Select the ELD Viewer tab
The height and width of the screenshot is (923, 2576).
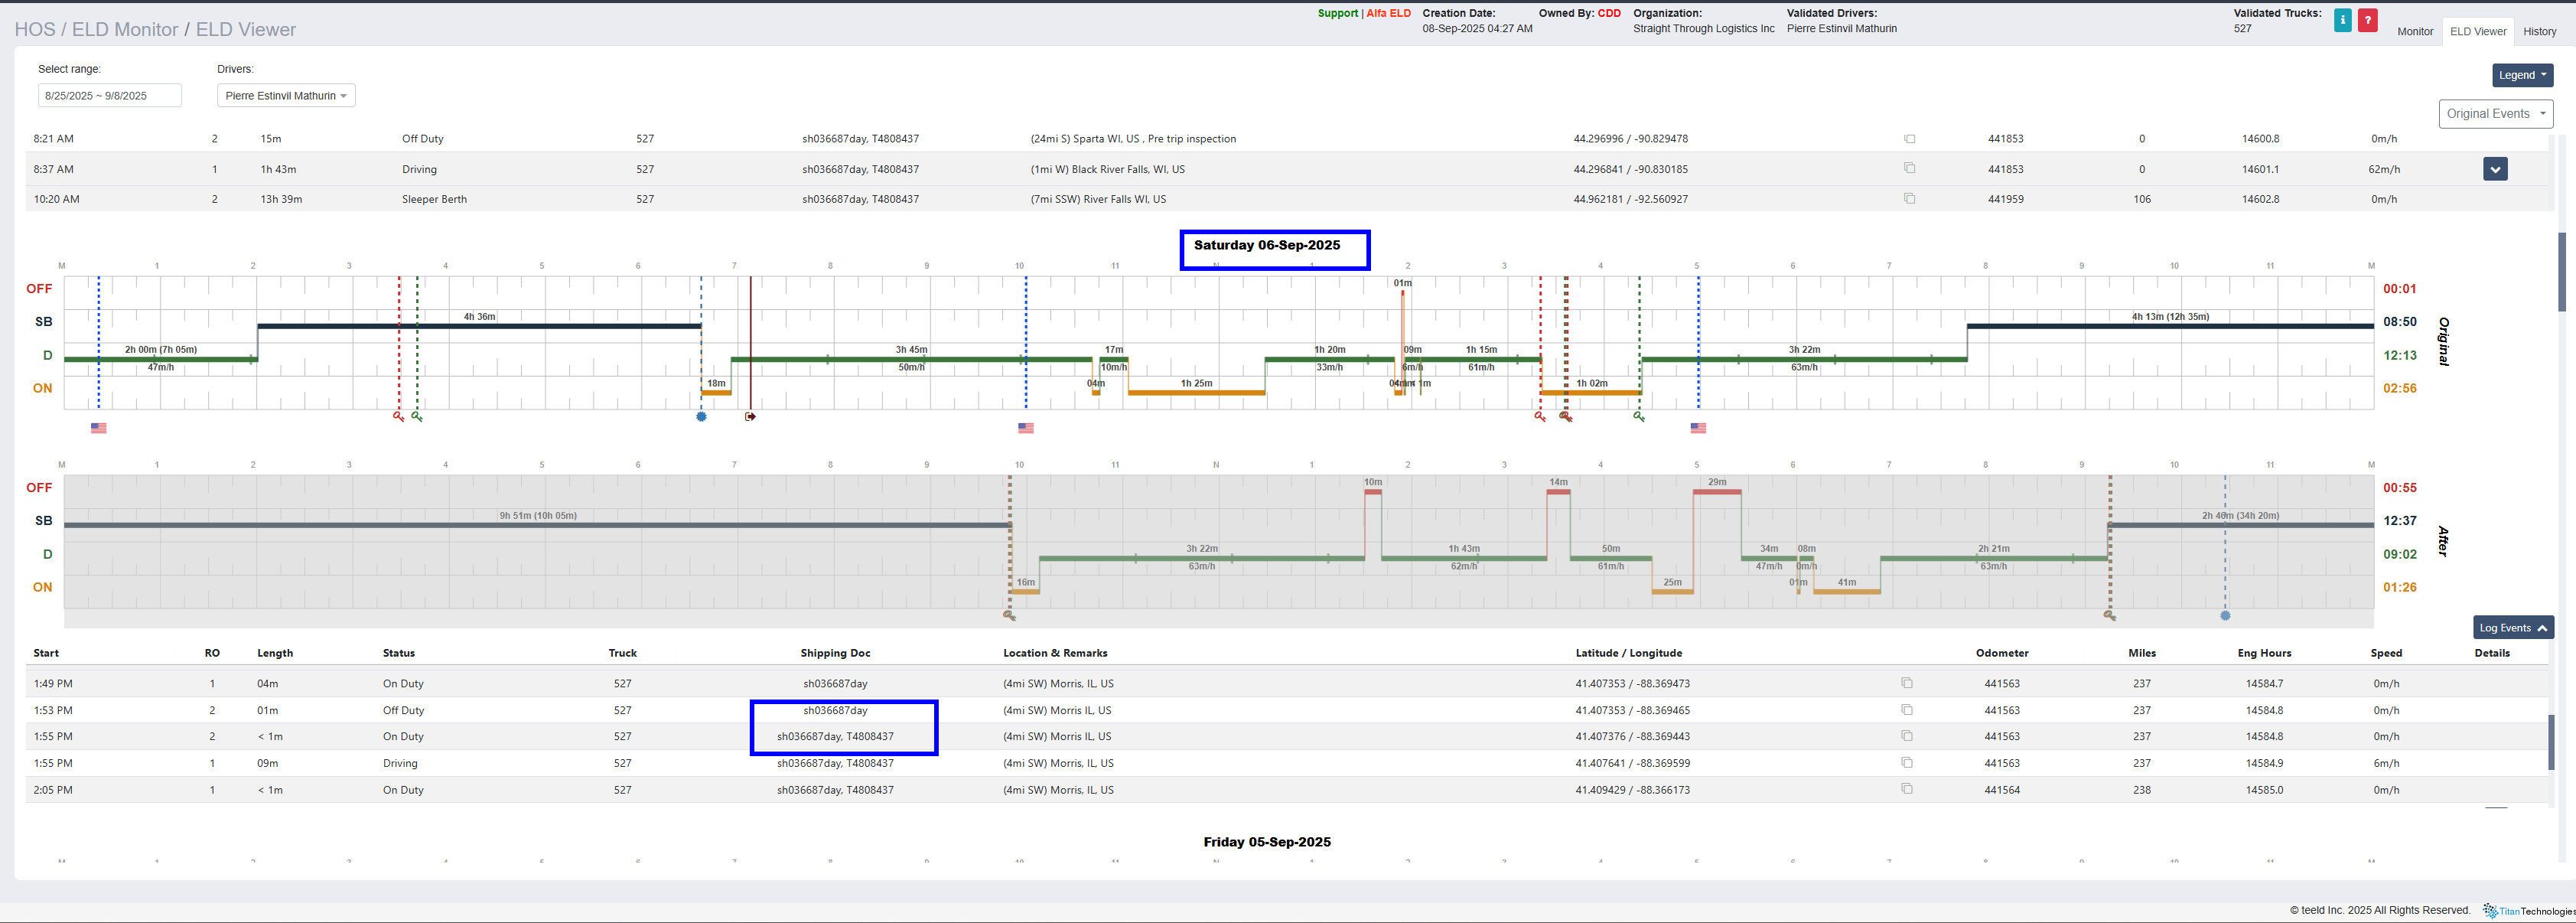pyautogui.click(x=2478, y=32)
